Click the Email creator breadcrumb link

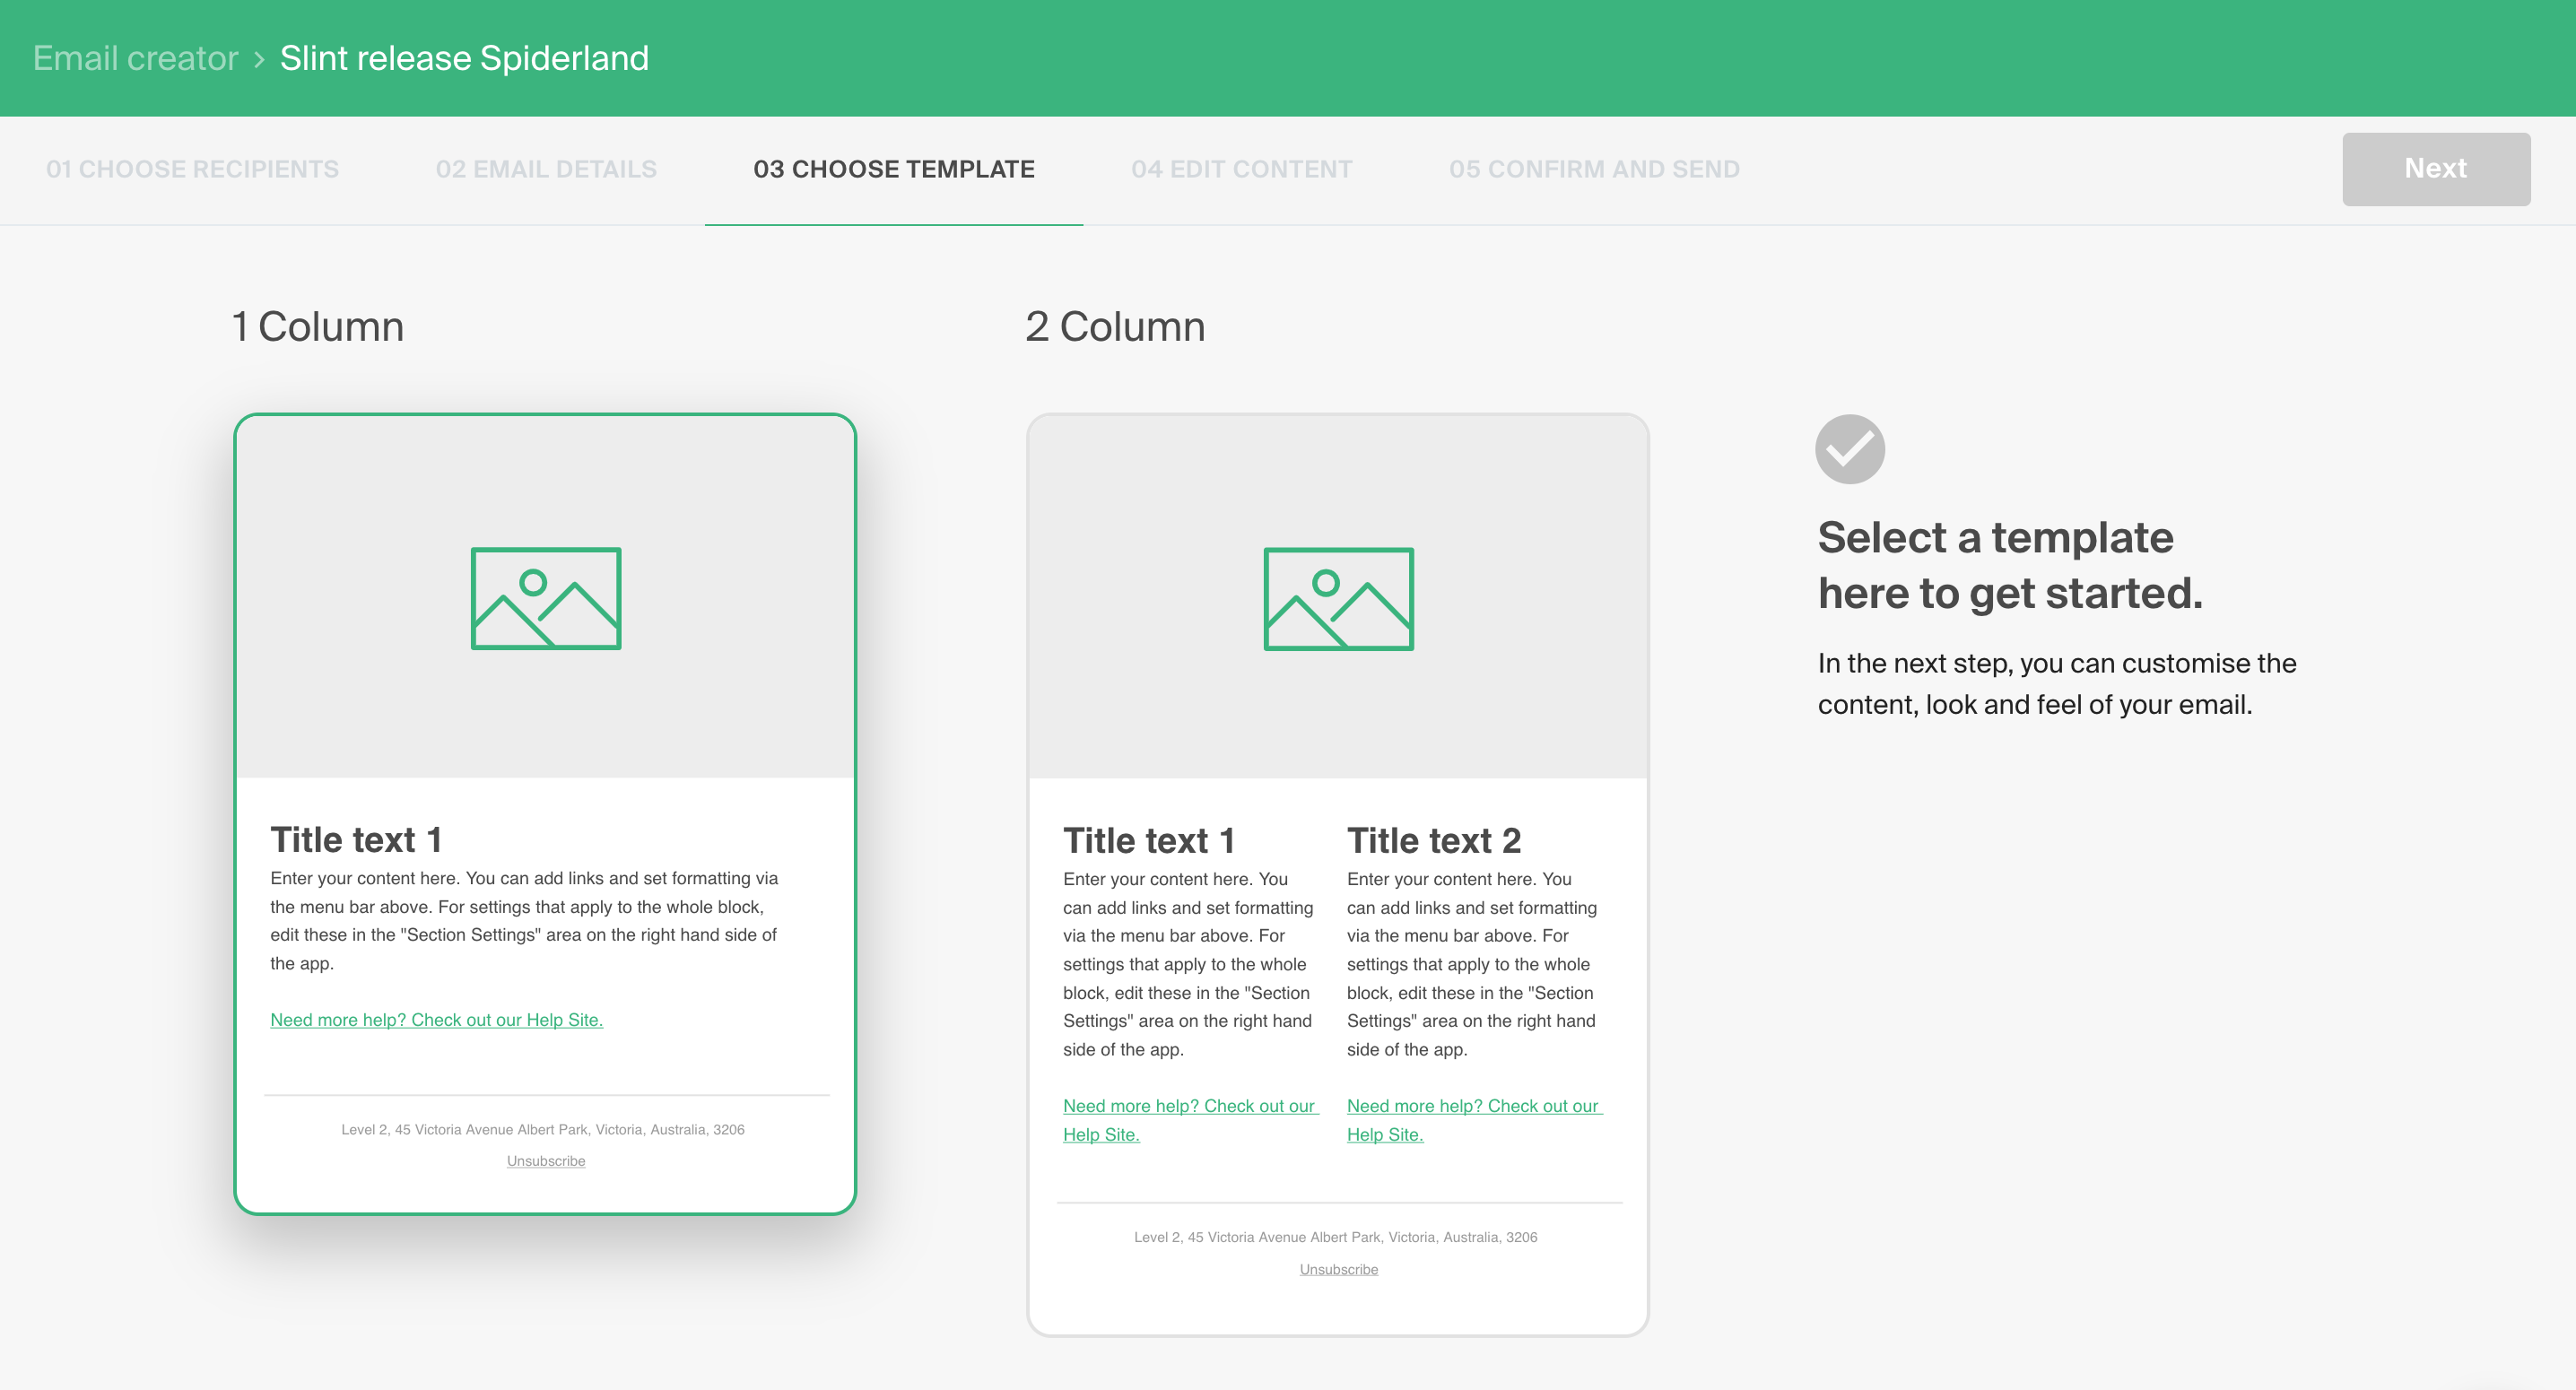(135, 58)
